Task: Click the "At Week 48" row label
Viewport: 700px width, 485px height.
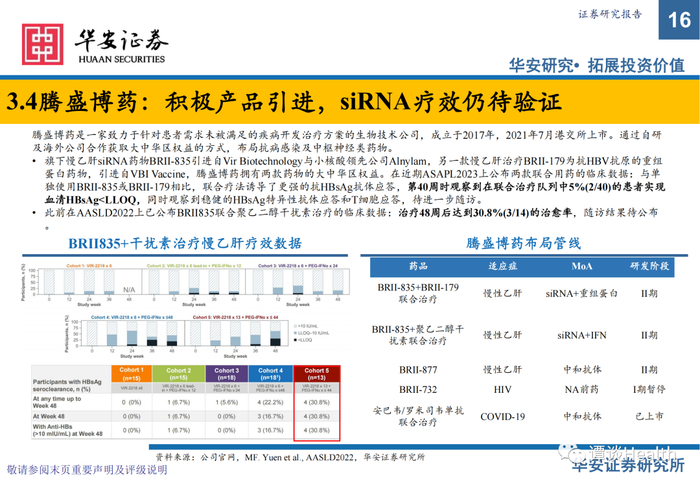Action: point(49,416)
